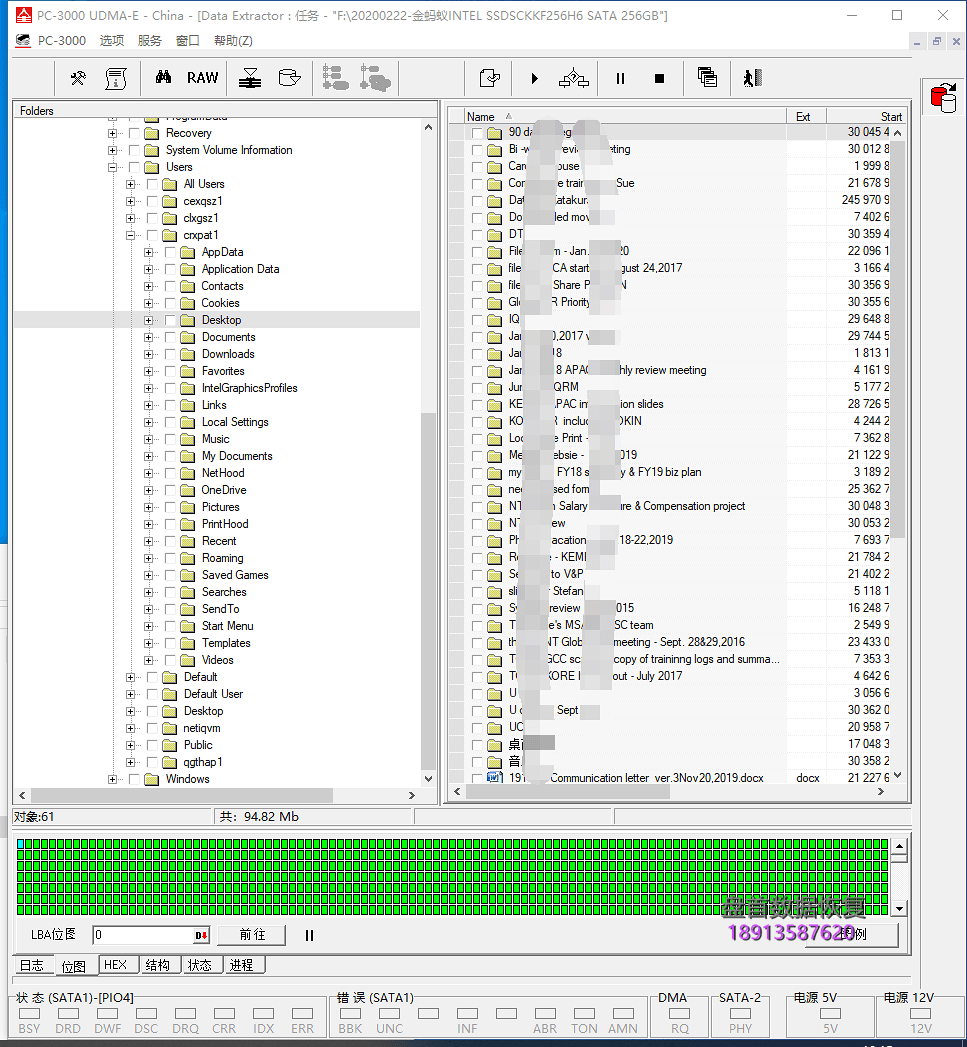Click the hammer and wrench utilities icon

click(x=77, y=78)
